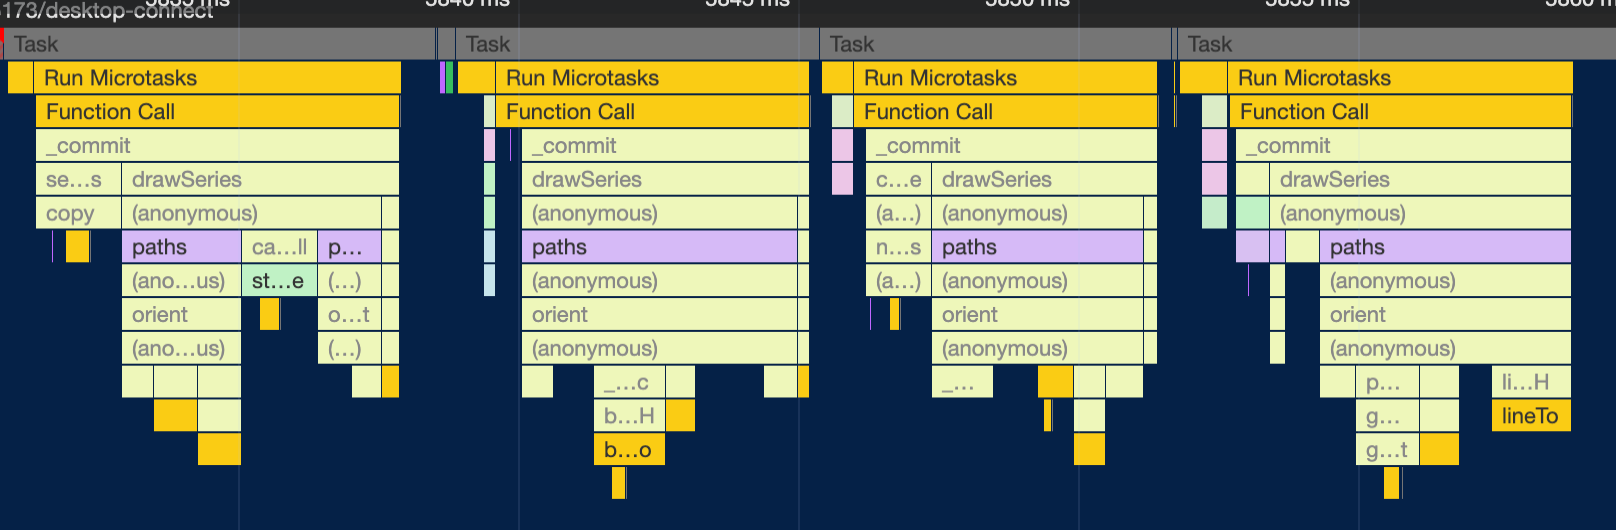This screenshot has height=530, width=1616.
Task: Click the leftmost Run Microtasks bar
Action: (x=218, y=78)
